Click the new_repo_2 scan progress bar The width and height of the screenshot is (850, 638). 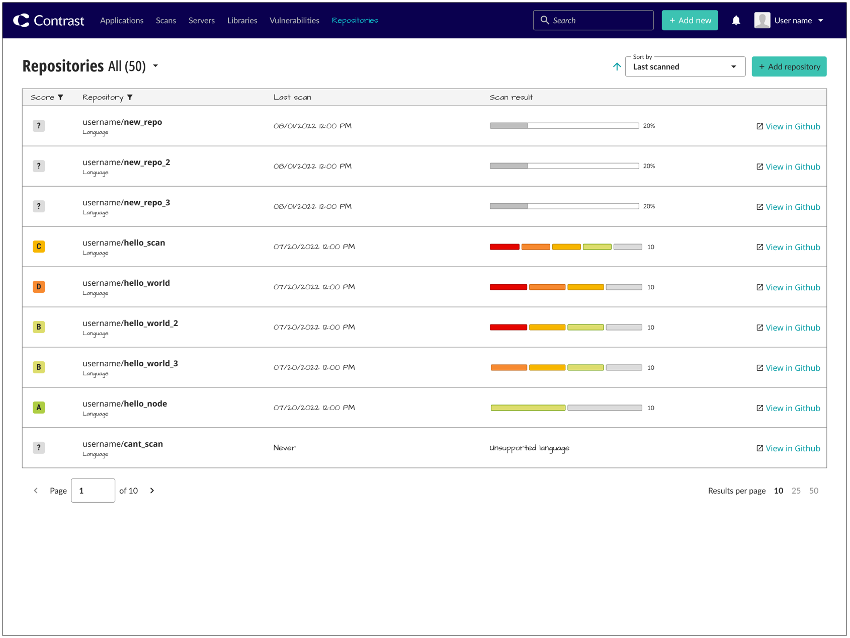point(564,166)
